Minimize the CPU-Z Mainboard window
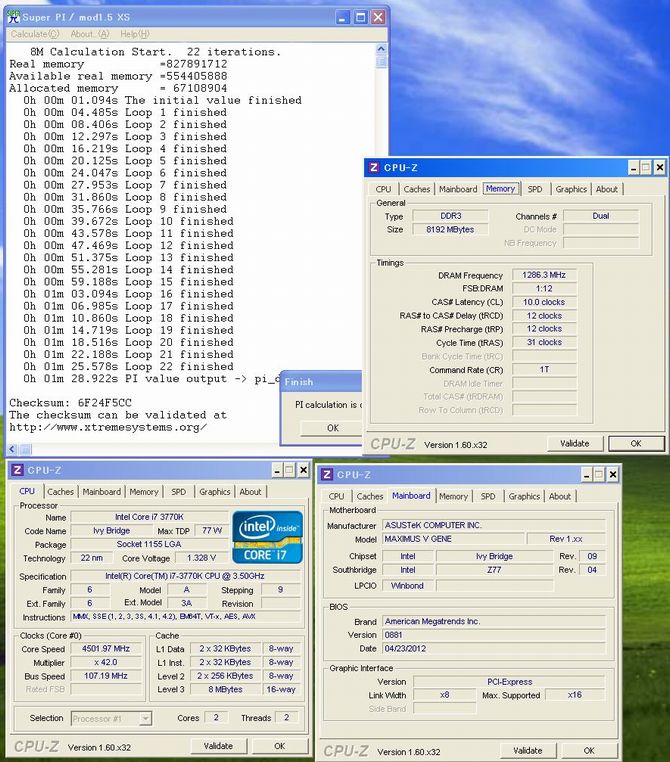The width and height of the screenshot is (670, 762). [586, 475]
